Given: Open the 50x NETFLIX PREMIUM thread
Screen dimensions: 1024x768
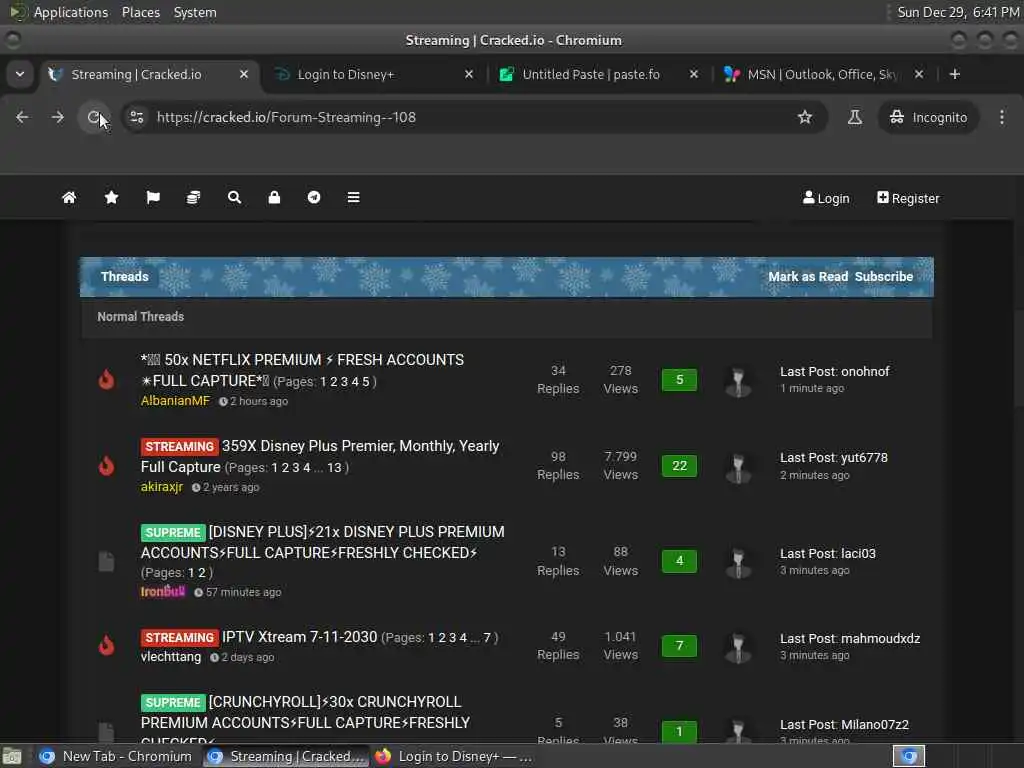Looking at the screenshot, I should [302, 370].
